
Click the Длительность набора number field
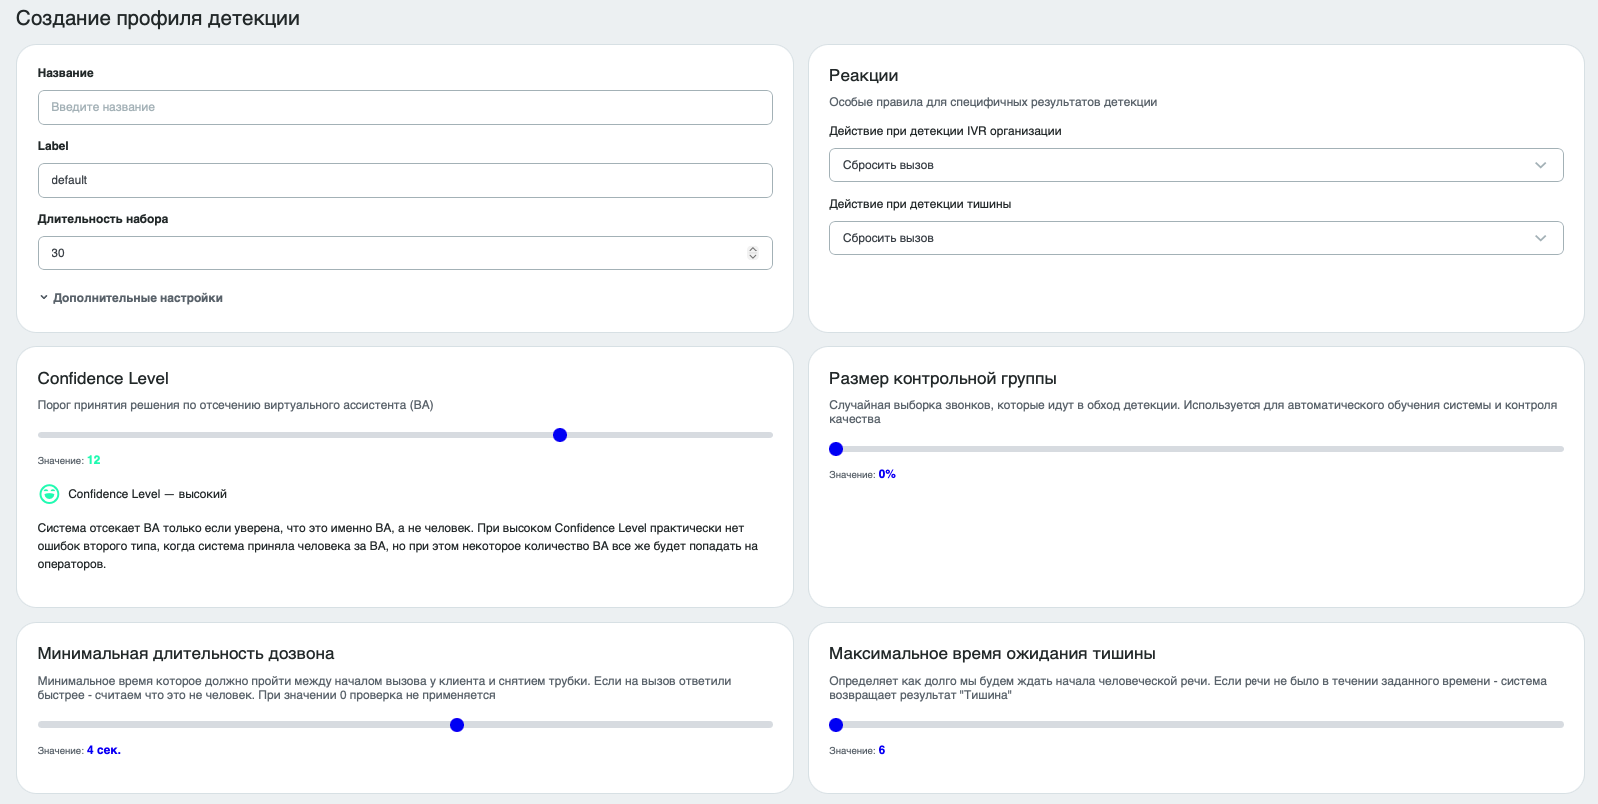click(405, 253)
